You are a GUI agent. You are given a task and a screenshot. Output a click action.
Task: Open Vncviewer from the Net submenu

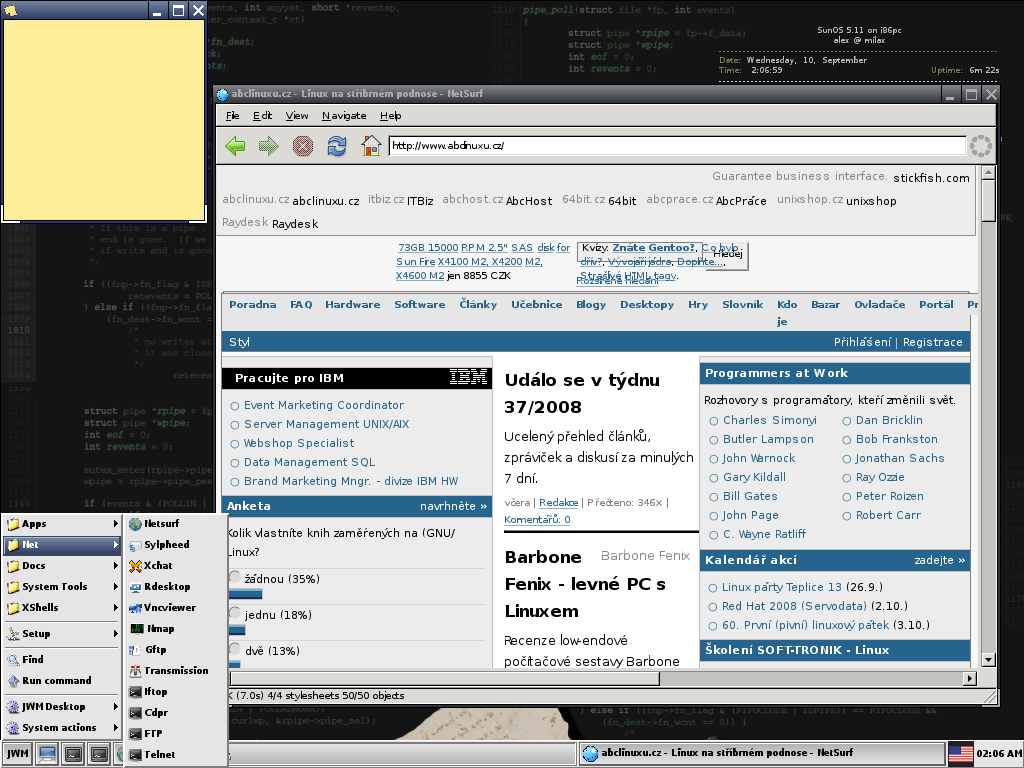coord(175,607)
